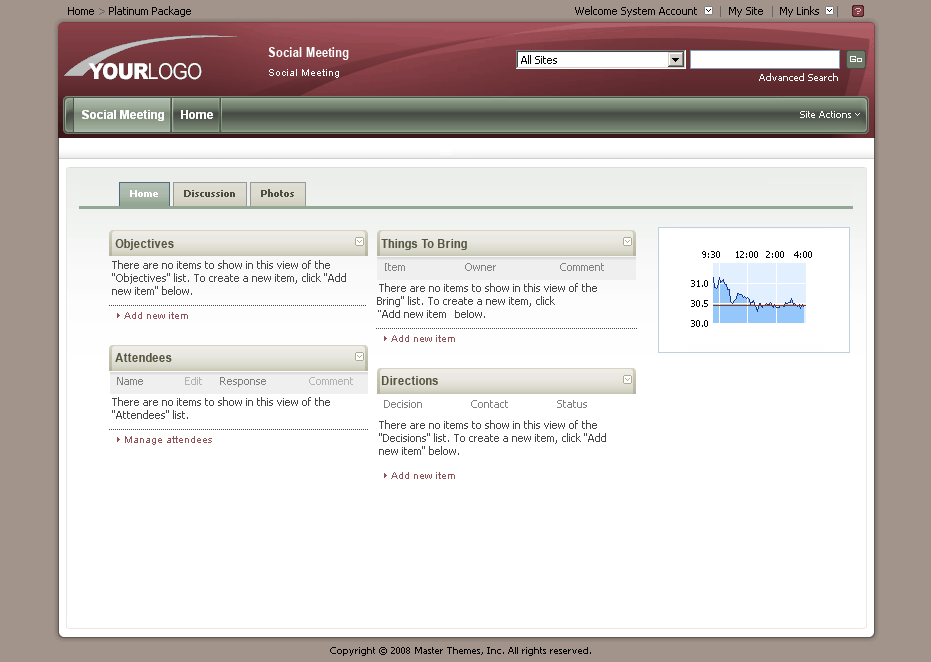
Task: Click Add new item under Objectives
Action: click(156, 316)
